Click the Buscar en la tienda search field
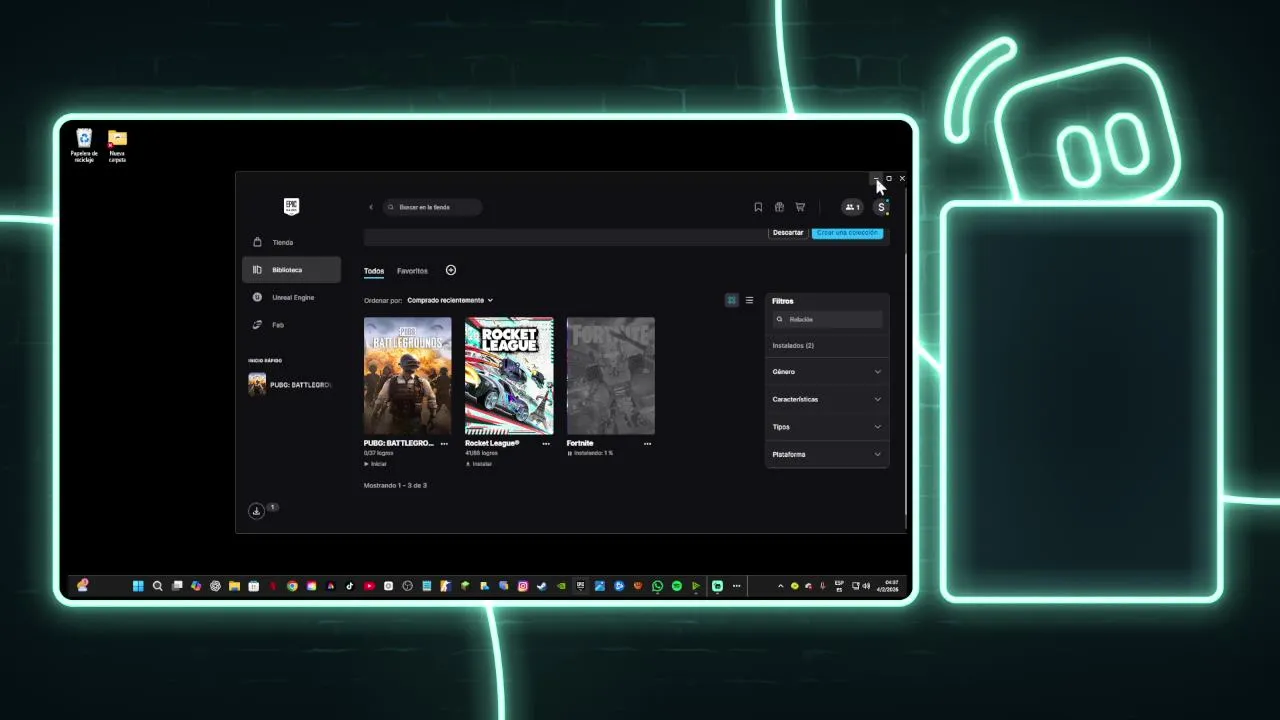Screen dimensions: 1280x720 tap(432, 207)
